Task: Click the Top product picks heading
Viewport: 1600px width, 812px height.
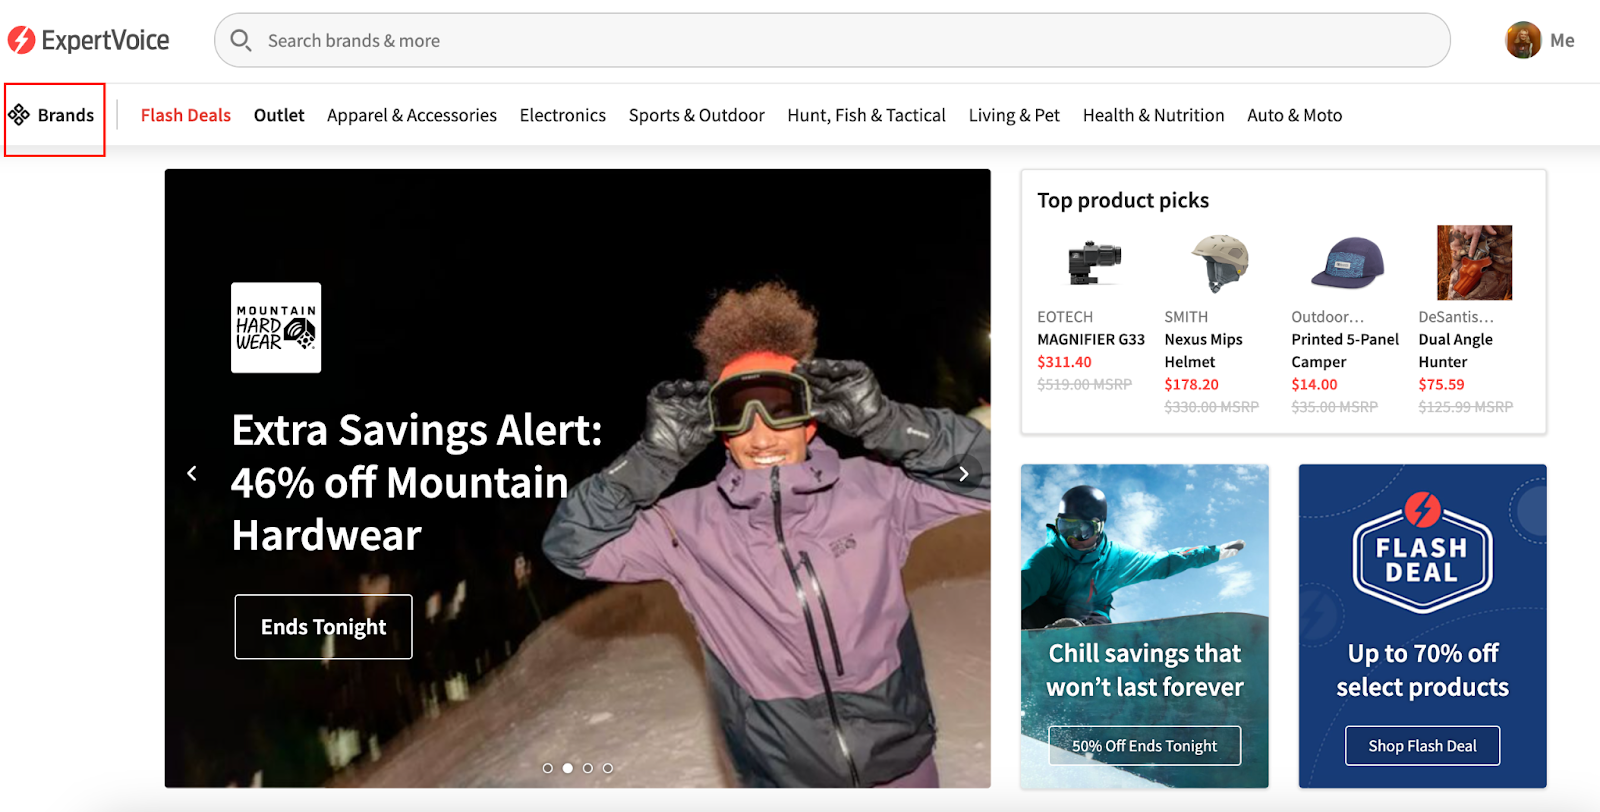Action: click(x=1123, y=201)
